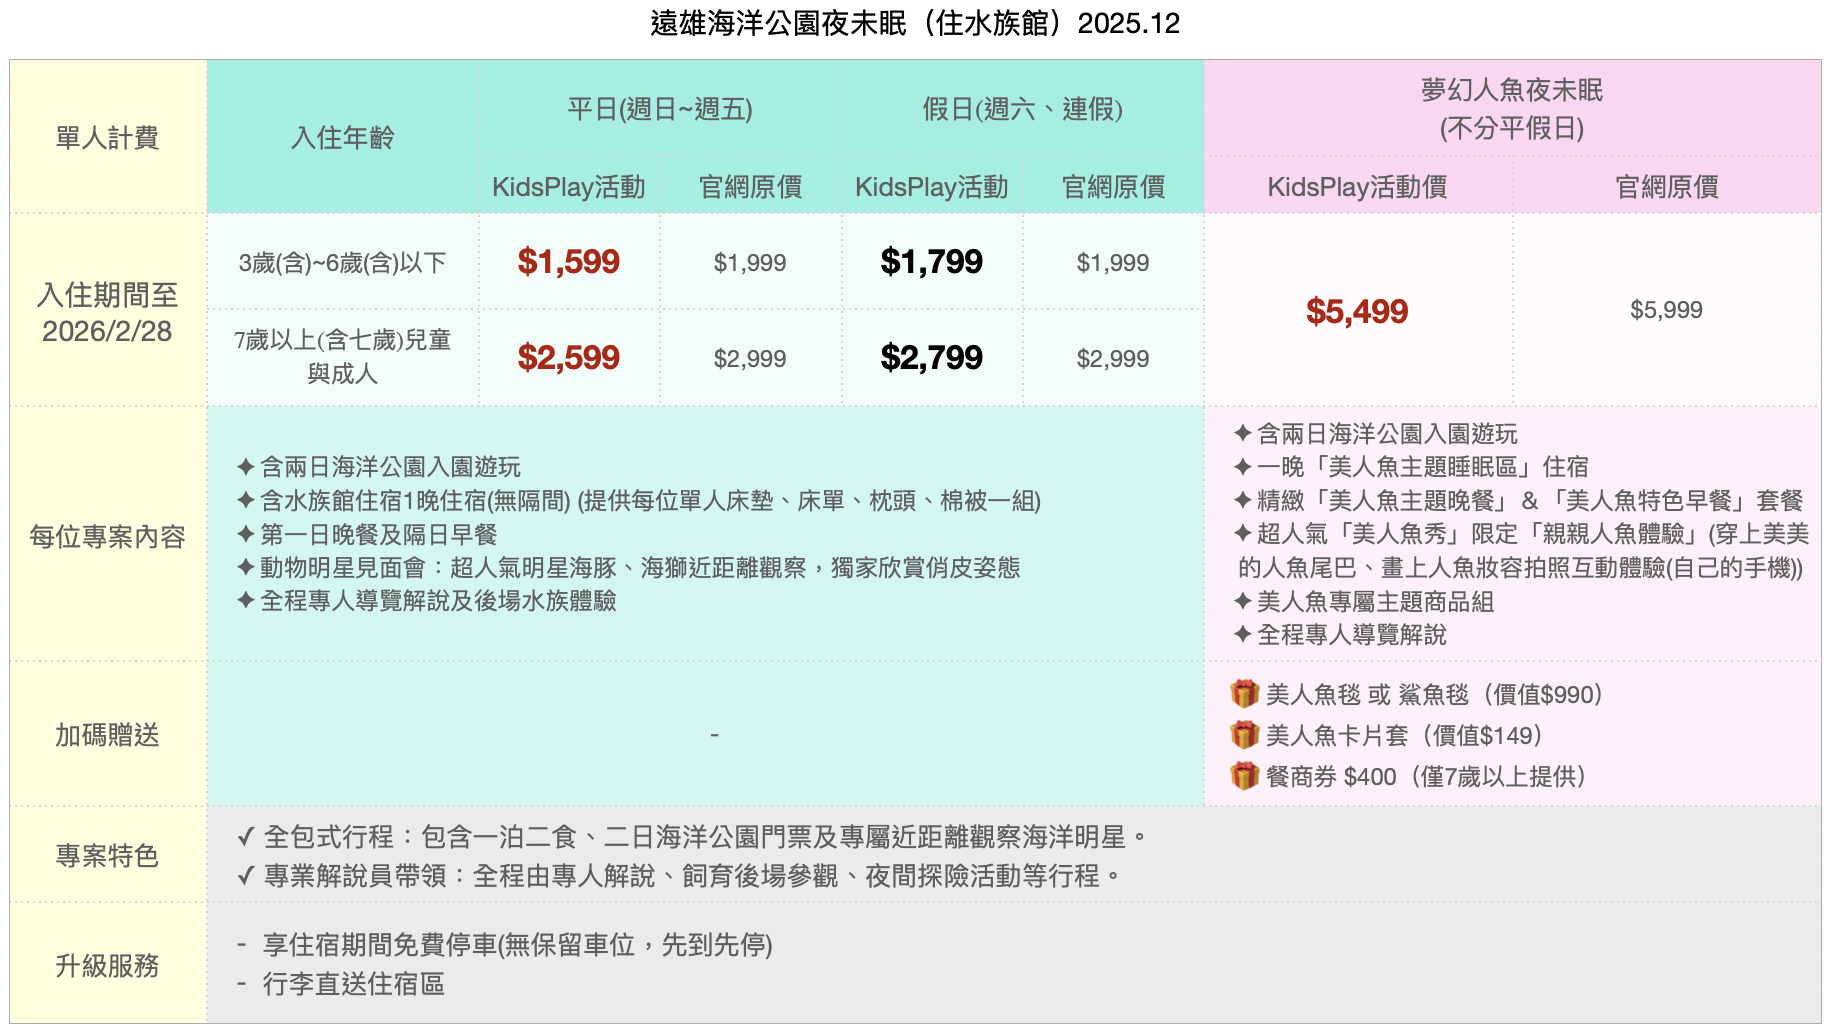Viewport: 1832px width, 1034px height.
Task: Click the star bullet before 動物明星見面會
Action: [x=245, y=567]
